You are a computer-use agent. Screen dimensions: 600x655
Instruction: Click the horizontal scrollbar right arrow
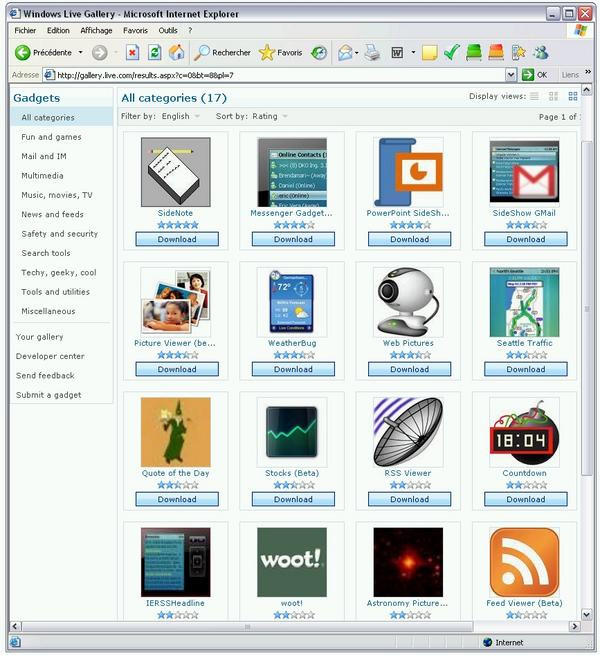pyautogui.click(x=575, y=626)
